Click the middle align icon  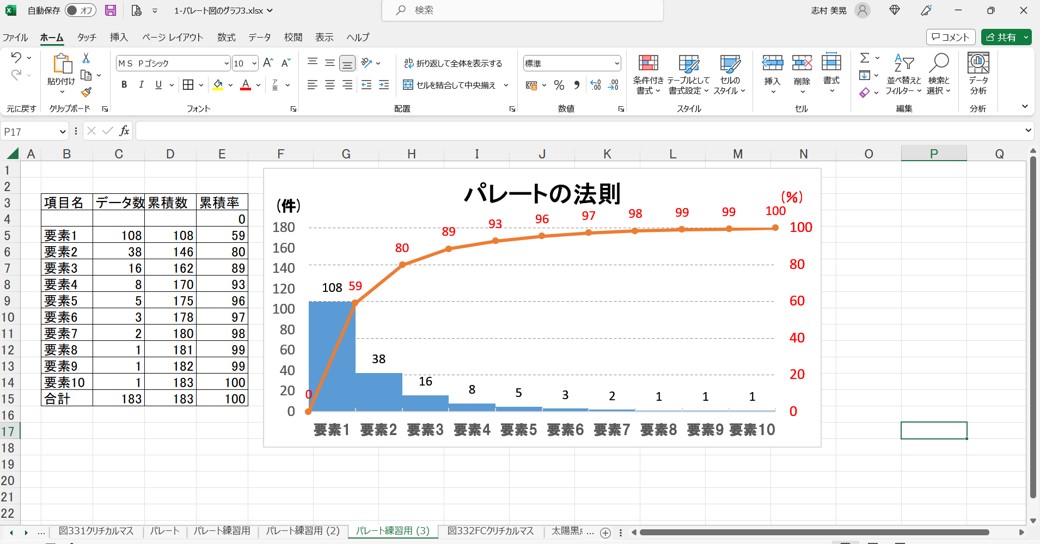click(330, 63)
